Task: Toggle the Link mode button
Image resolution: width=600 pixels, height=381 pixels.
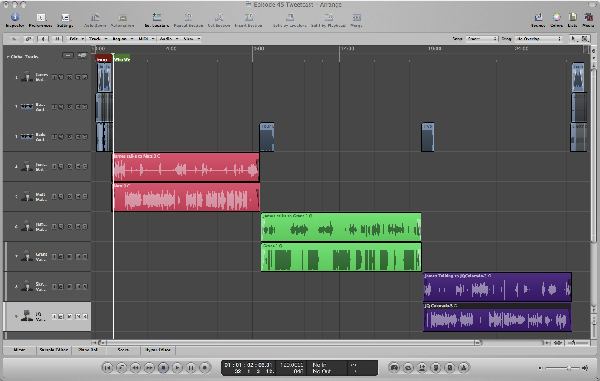Action: pos(28,39)
